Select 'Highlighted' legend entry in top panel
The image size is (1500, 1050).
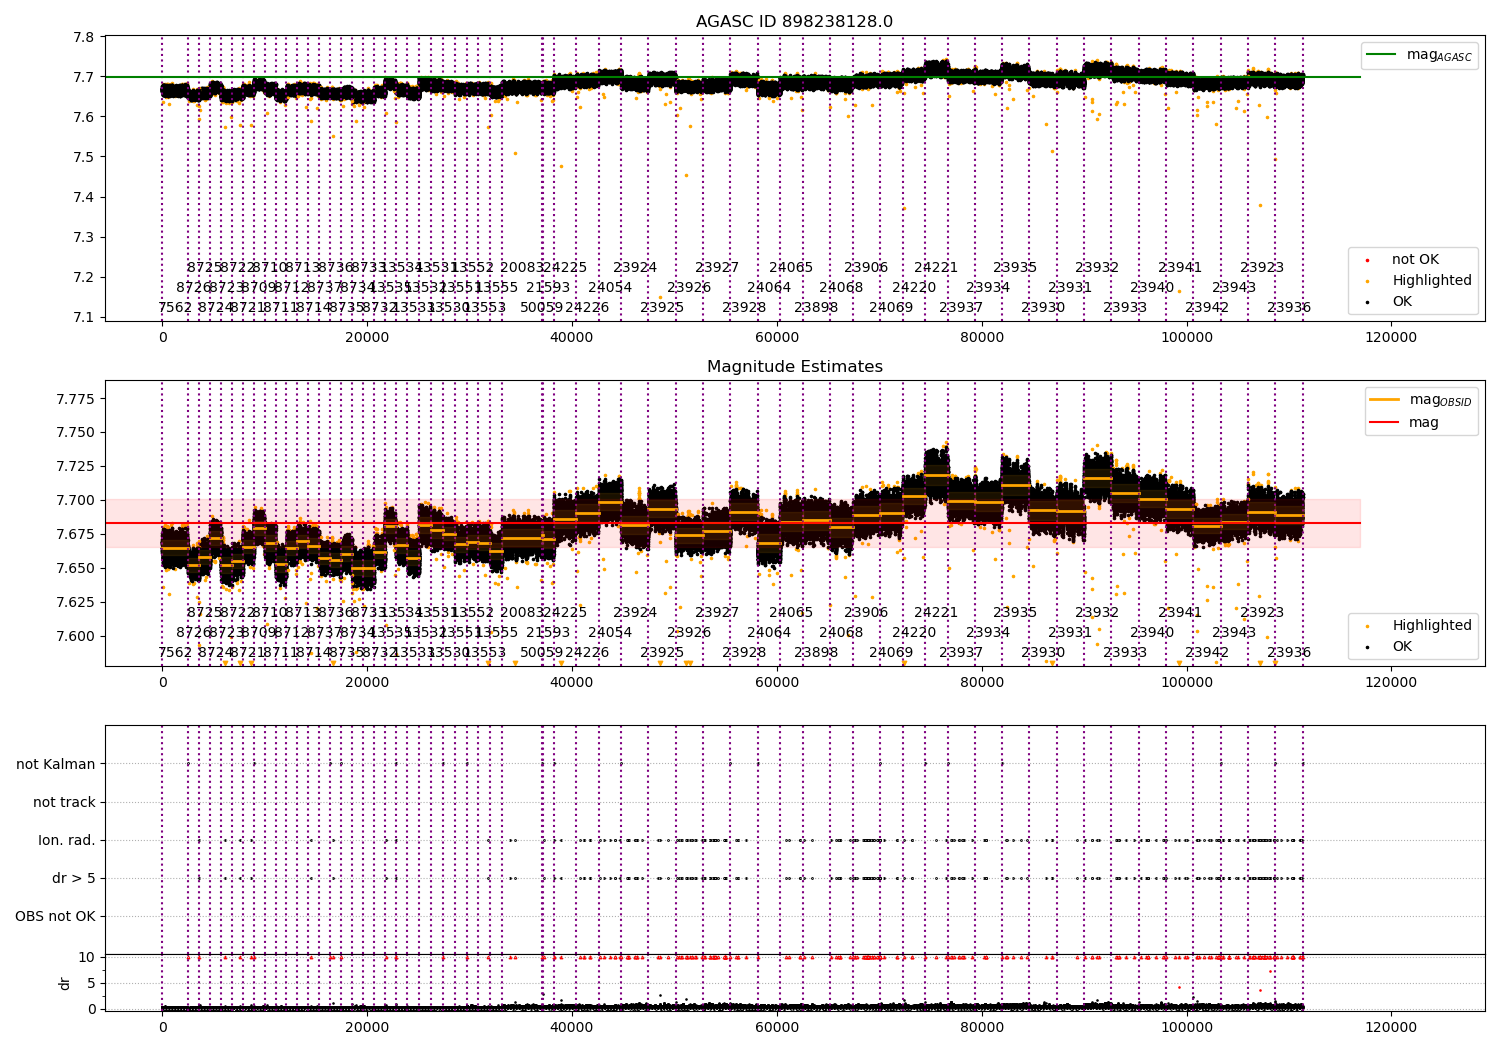pyautogui.click(x=1432, y=280)
